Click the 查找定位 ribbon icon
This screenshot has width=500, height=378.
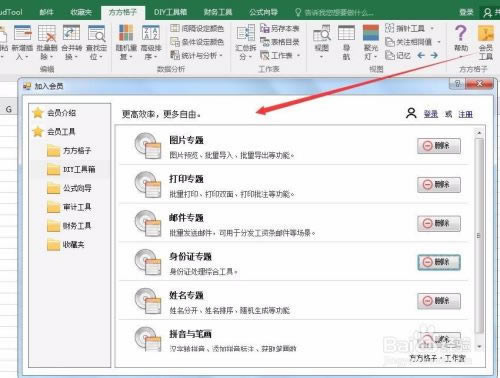click(96, 34)
